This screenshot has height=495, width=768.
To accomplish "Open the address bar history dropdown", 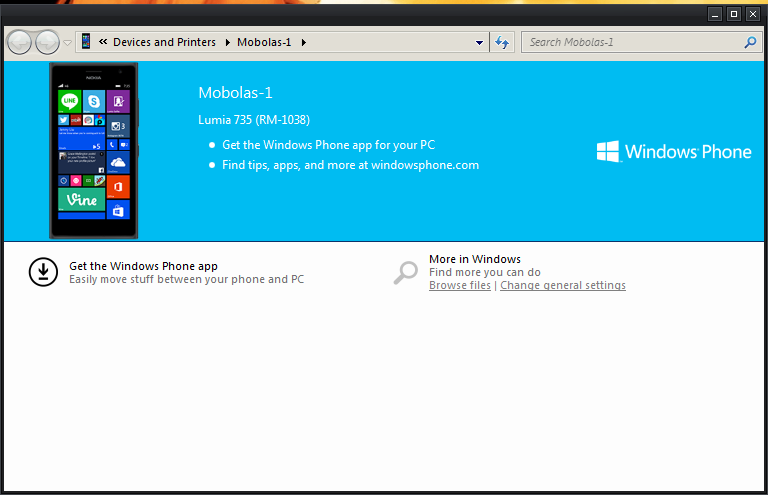I will 480,43.
